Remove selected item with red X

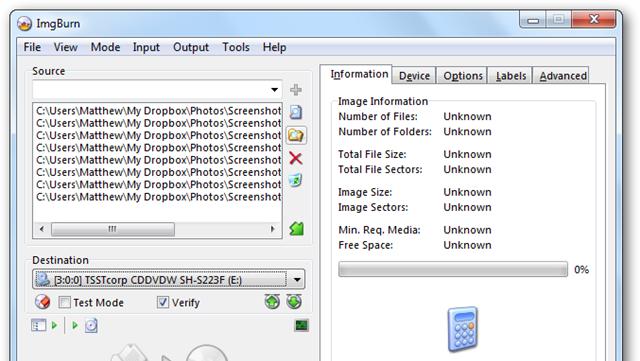[x=296, y=158]
